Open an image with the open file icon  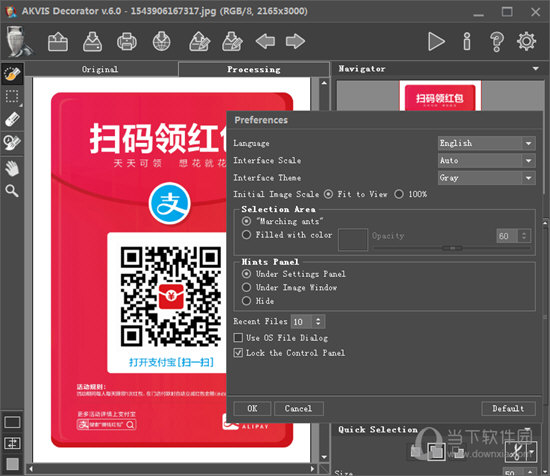coord(58,42)
